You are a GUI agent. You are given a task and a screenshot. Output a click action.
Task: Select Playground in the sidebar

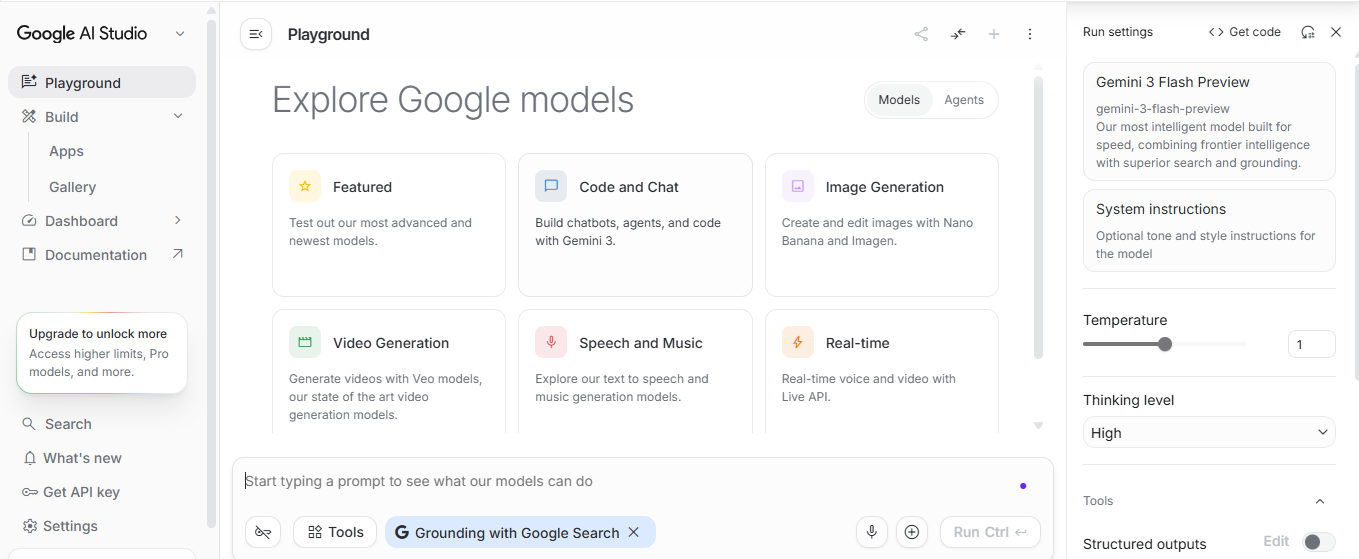click(x=102, y=82)
